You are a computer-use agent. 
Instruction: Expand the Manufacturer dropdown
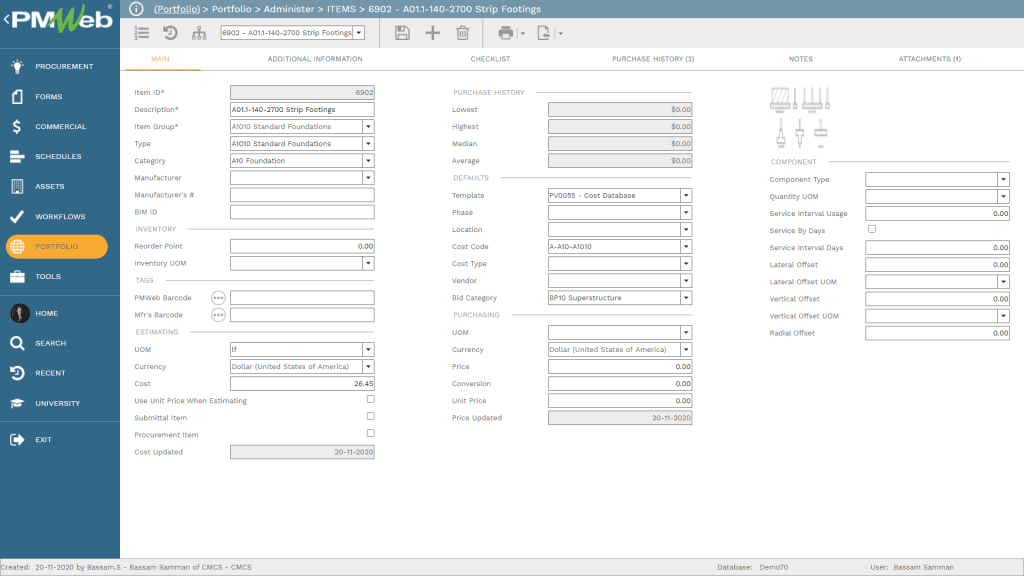click(368, 178)
